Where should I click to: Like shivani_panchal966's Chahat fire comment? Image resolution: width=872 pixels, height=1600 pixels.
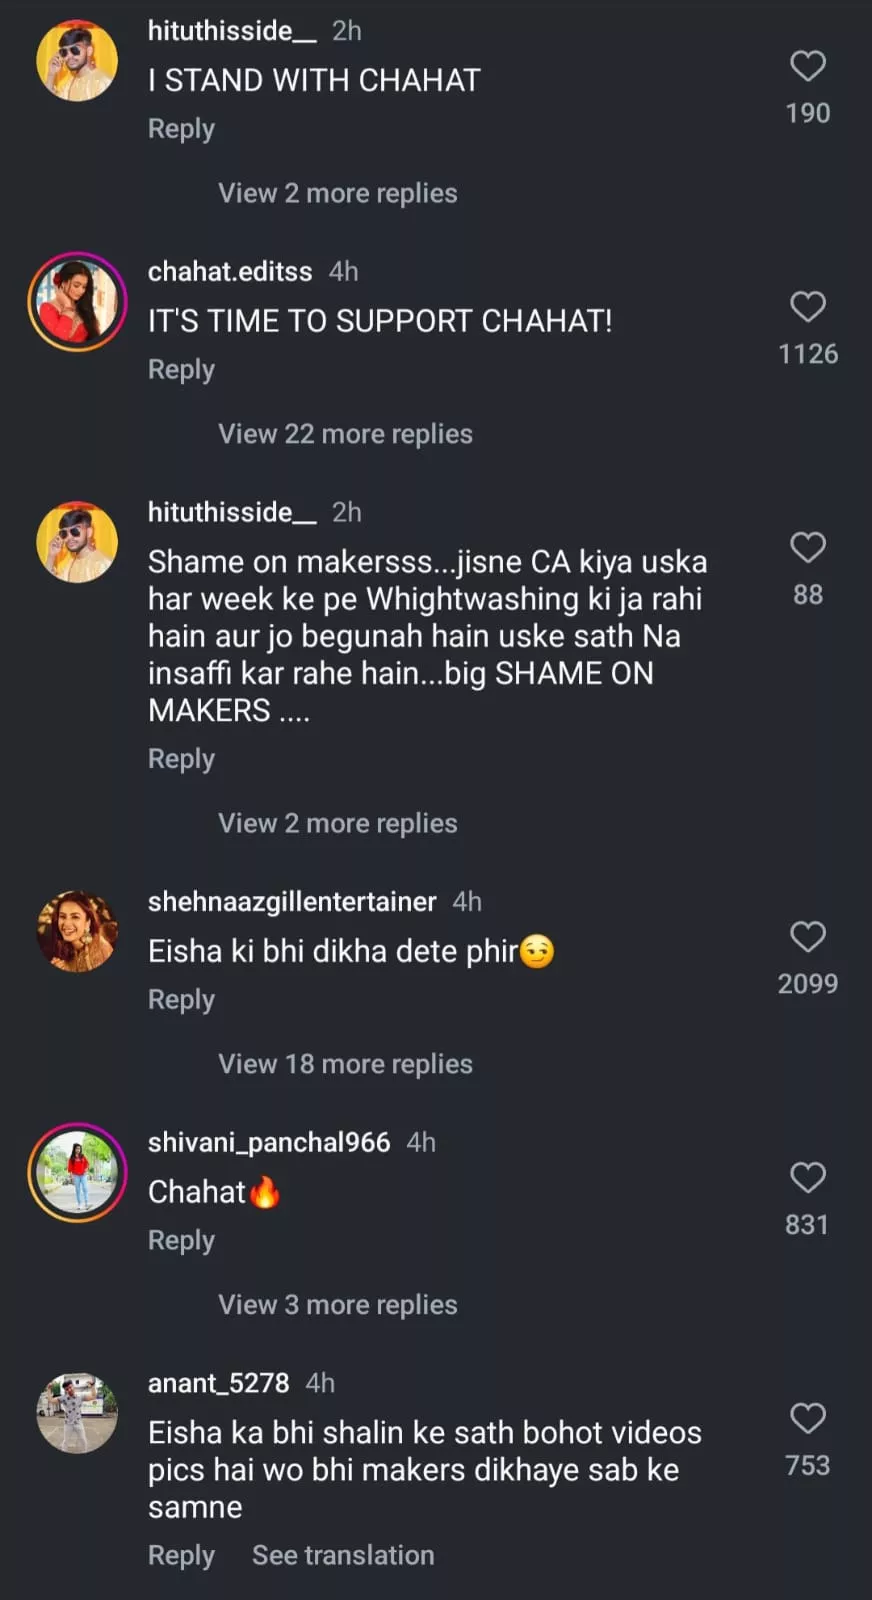coord(807,1178)
